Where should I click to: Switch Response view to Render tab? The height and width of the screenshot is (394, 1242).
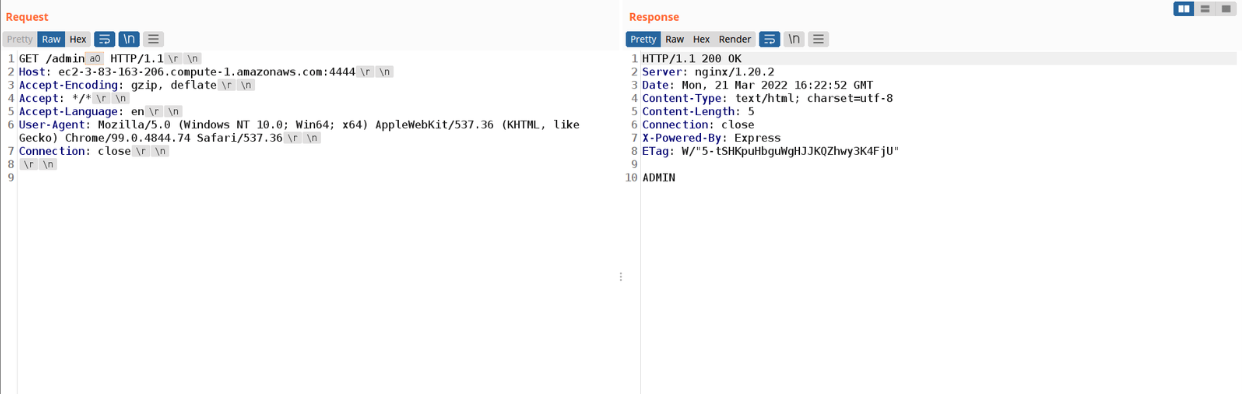pyautogui.click(x=735, y=39)
